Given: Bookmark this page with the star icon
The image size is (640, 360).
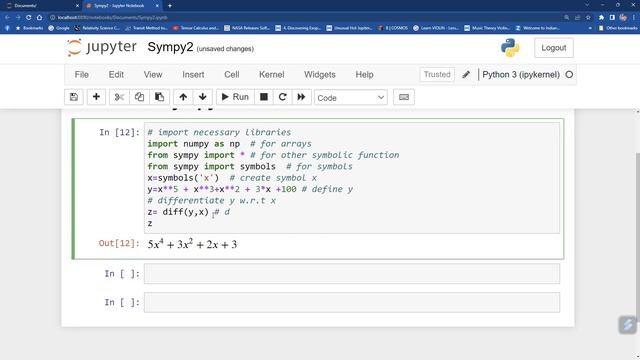Looking at the screenshot, I should [588, 18].
